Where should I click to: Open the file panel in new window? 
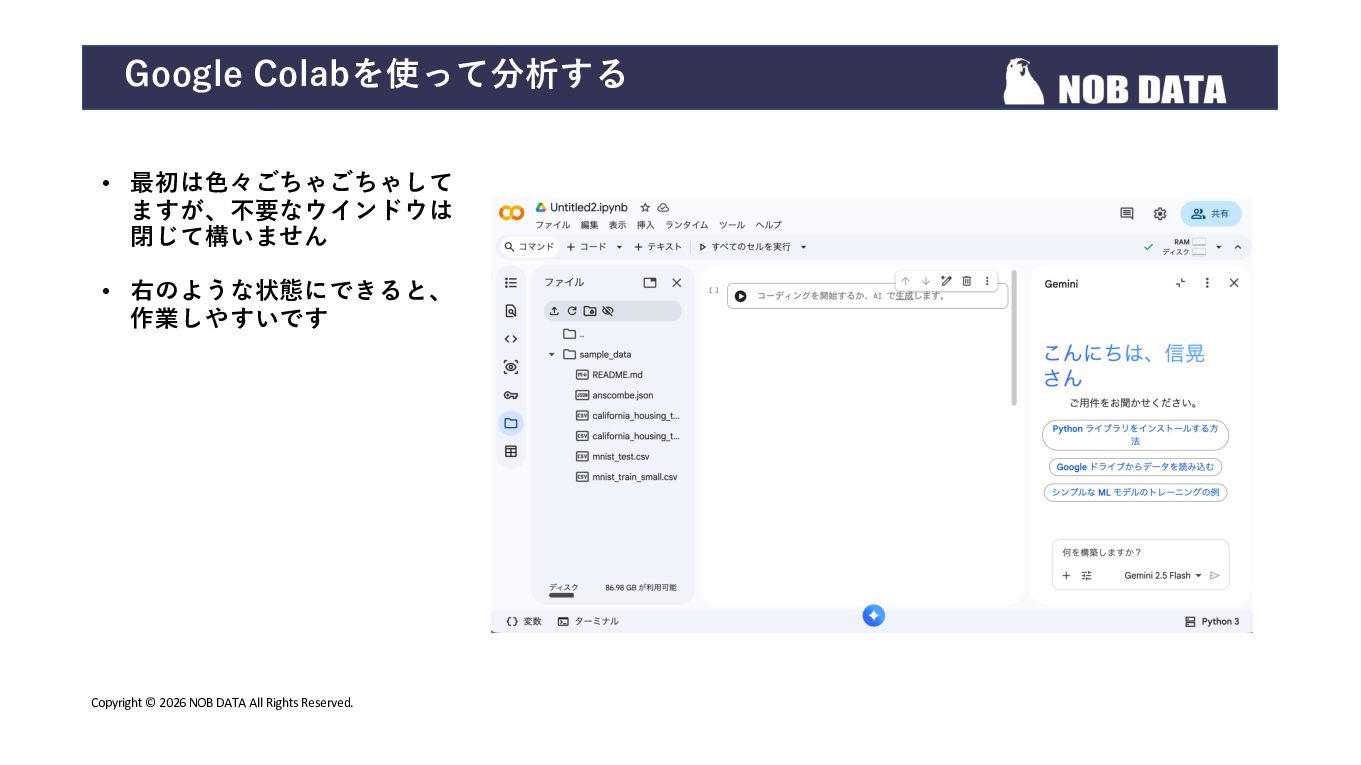[650, 283]
